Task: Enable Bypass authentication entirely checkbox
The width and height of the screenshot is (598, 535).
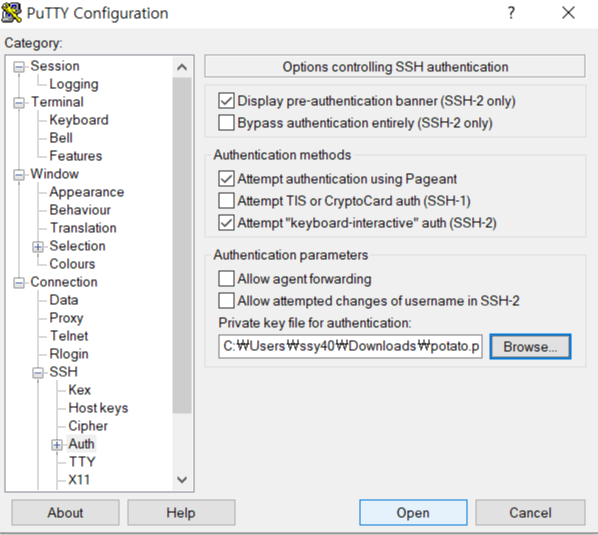Action: pyautogui.click(x=226, y=123)
